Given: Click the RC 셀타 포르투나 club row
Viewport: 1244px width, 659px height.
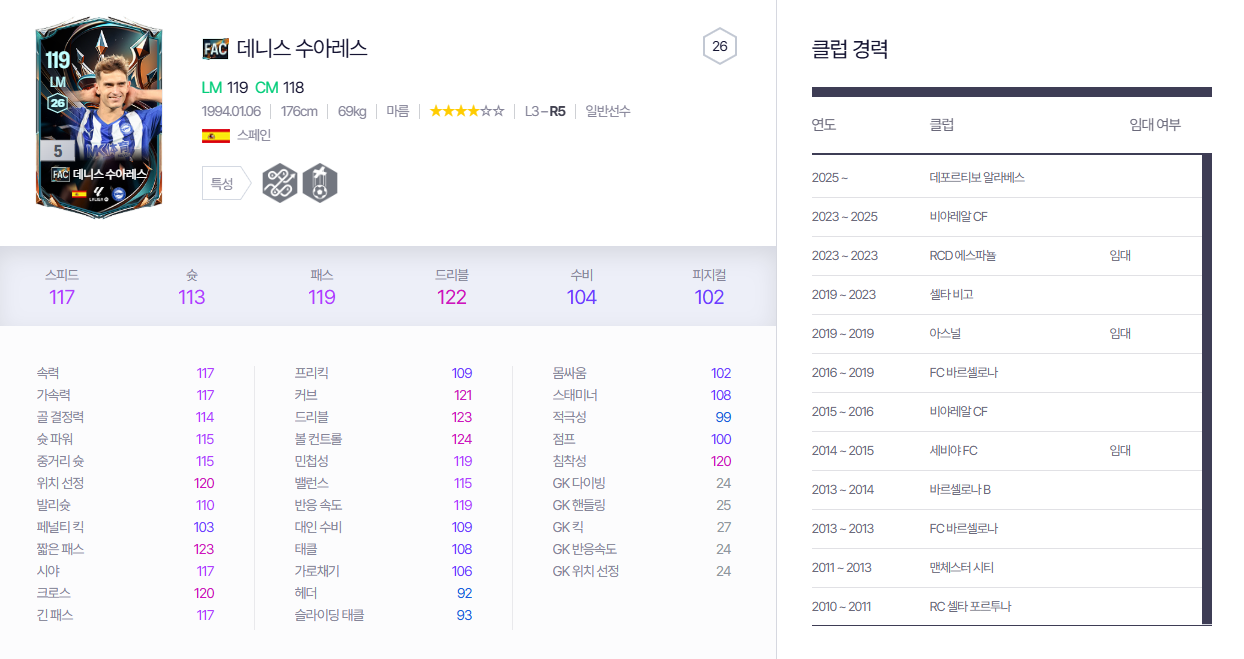Looking at the screenshot, I should pos(1007,606).
